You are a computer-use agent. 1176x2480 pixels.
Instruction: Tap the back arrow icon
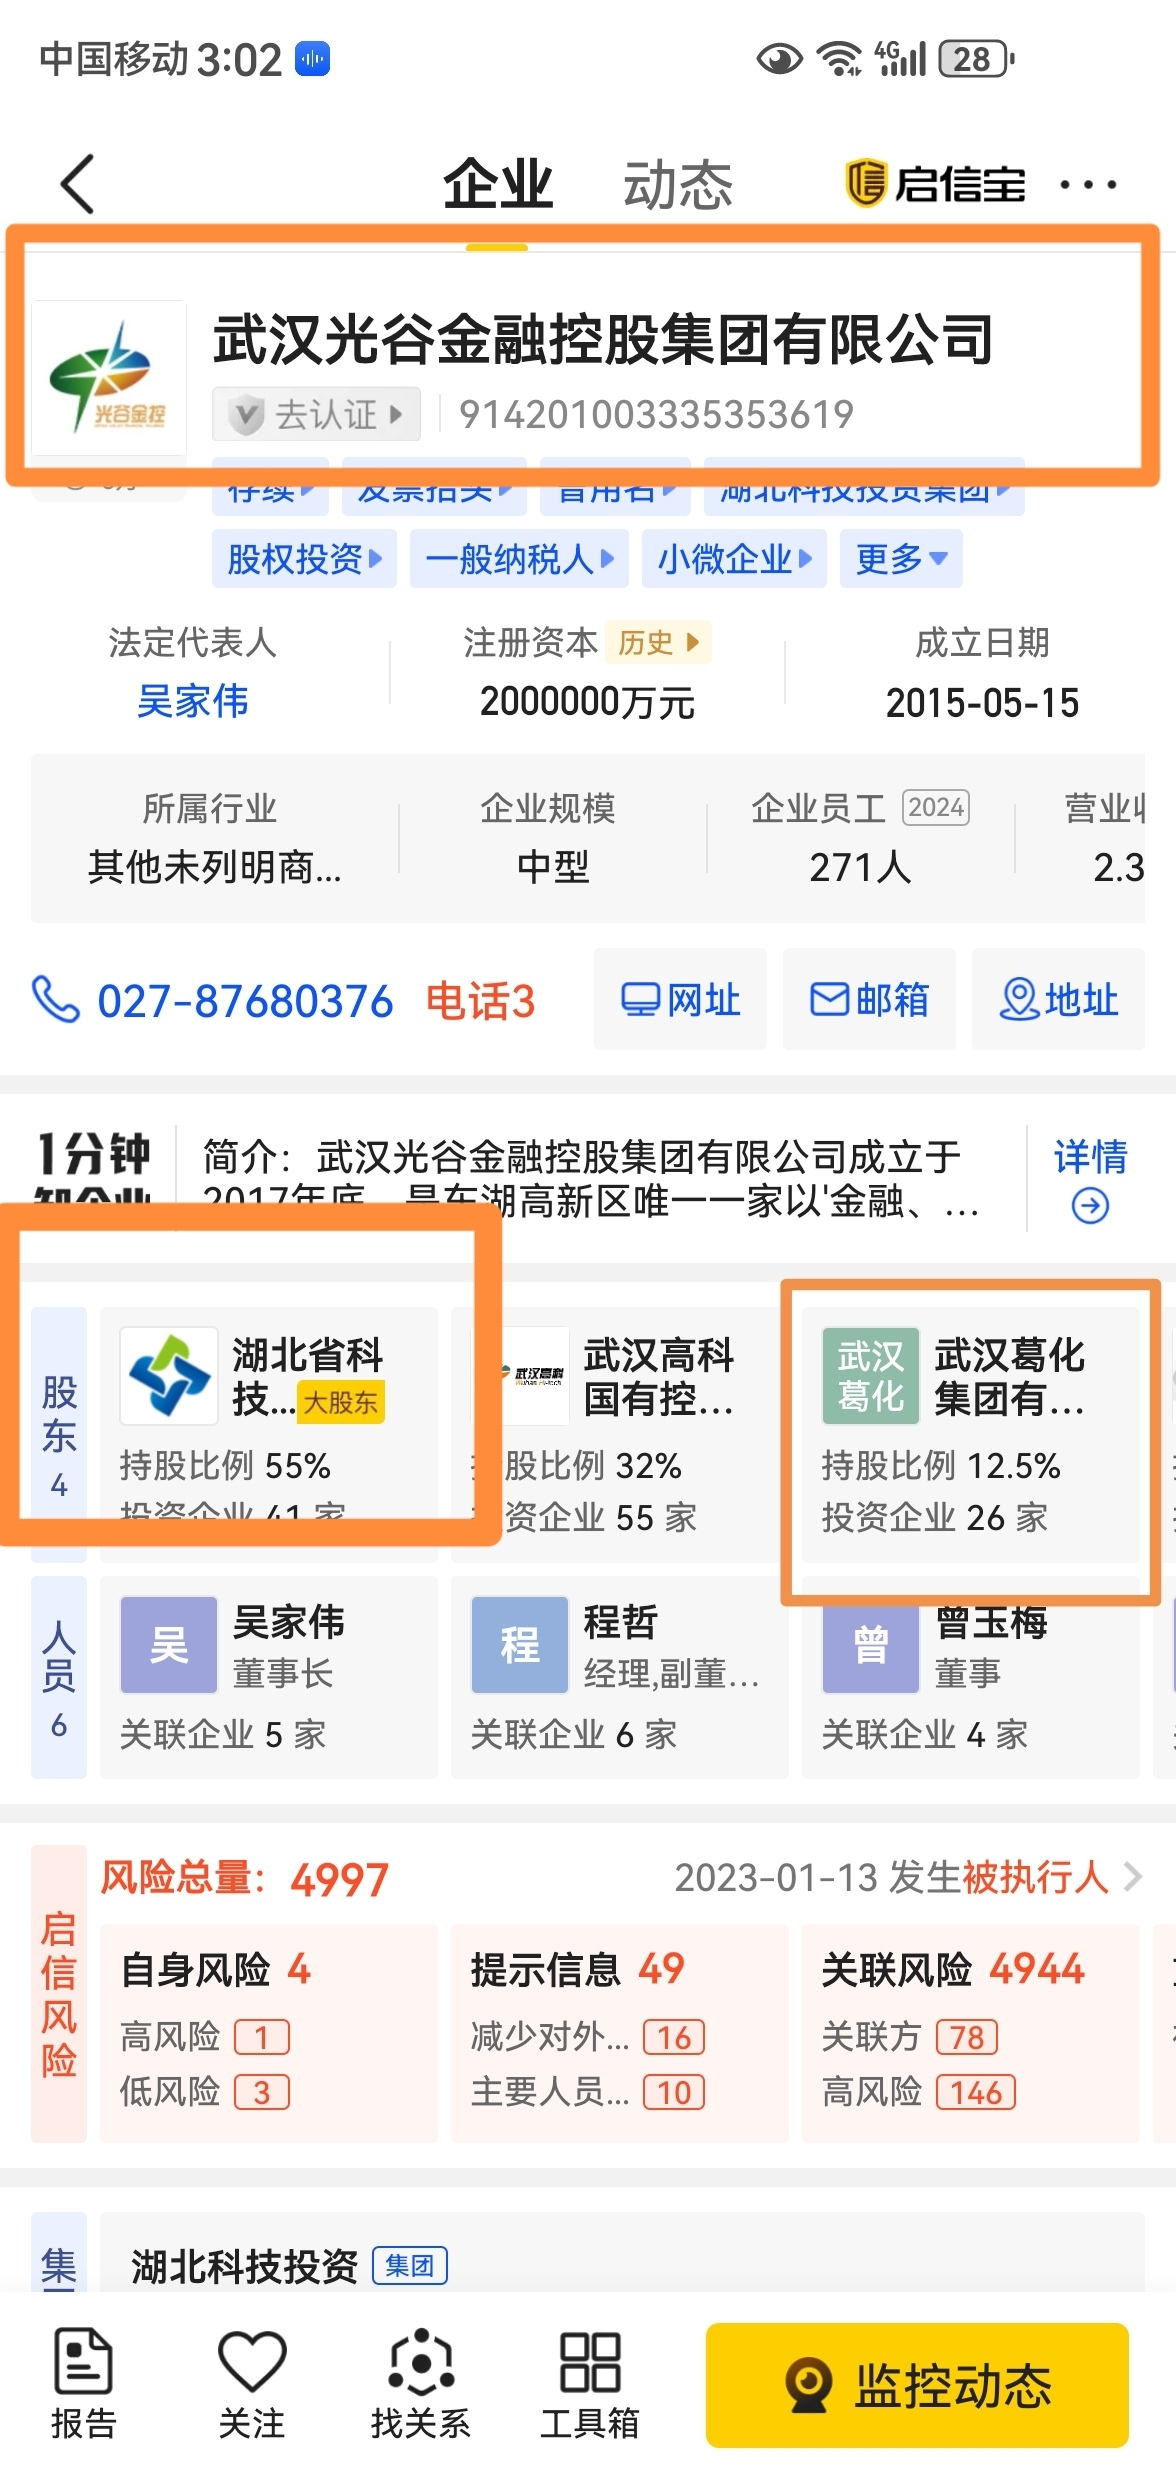tap(78, 184)
